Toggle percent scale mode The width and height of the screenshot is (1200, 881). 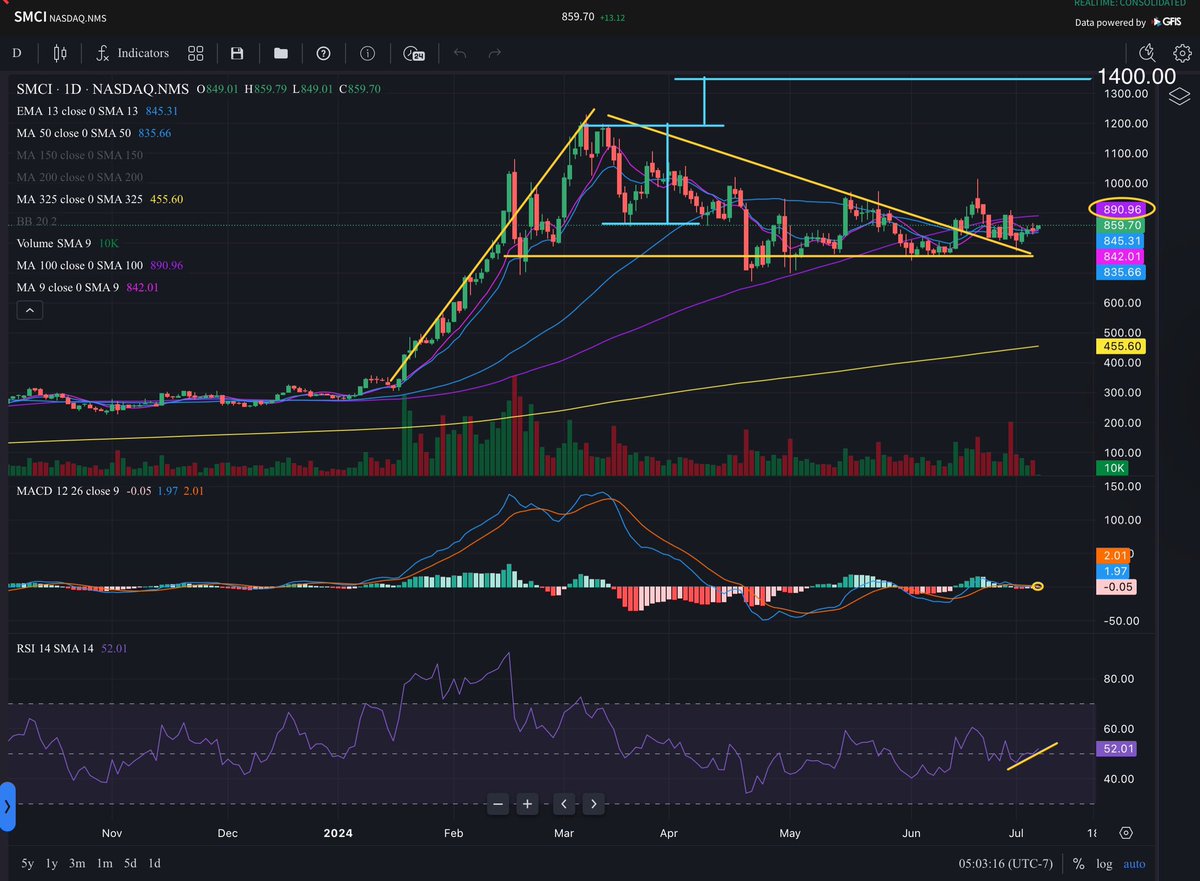click(x=1079, y=864)
